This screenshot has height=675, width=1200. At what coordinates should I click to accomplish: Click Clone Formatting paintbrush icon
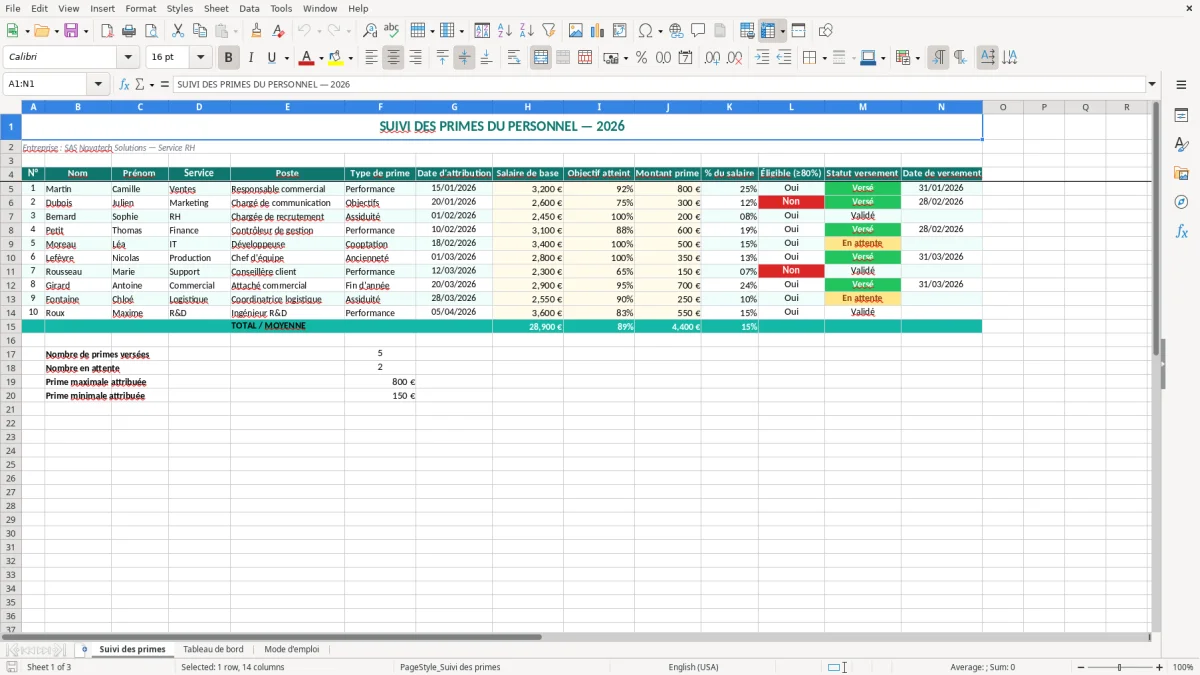[257, 31]
